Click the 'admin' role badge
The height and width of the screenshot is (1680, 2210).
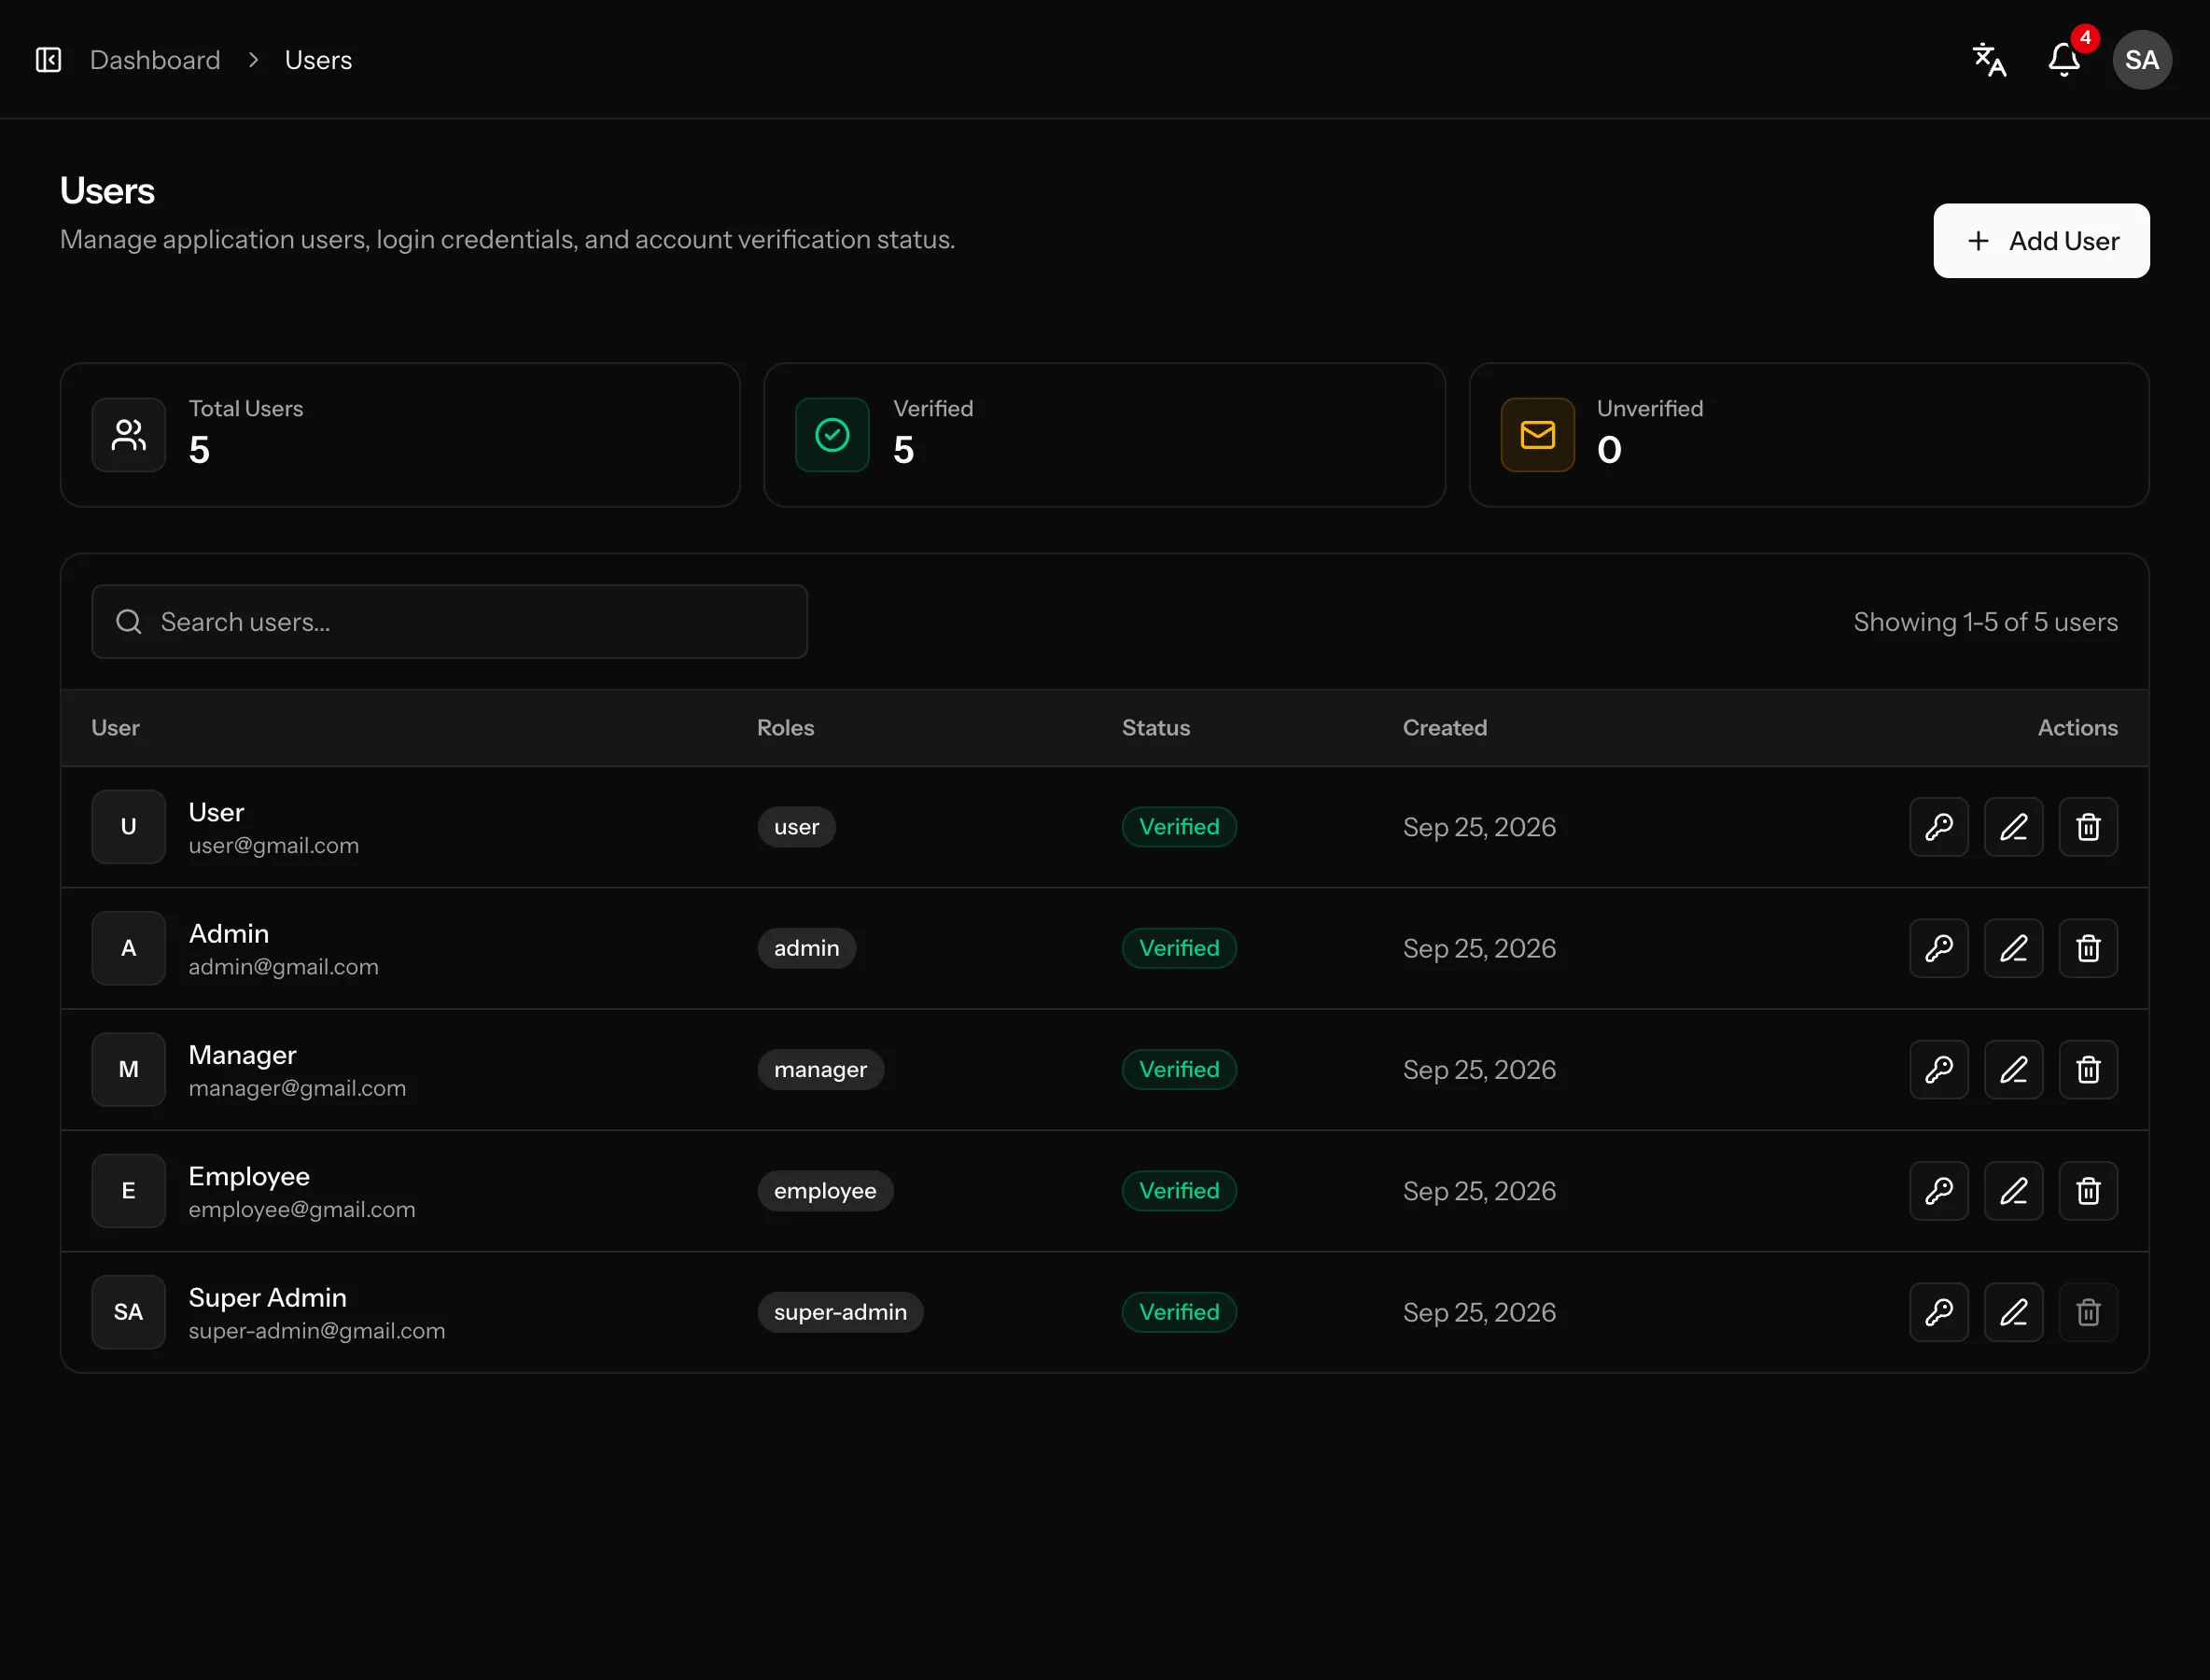(806, 948)
